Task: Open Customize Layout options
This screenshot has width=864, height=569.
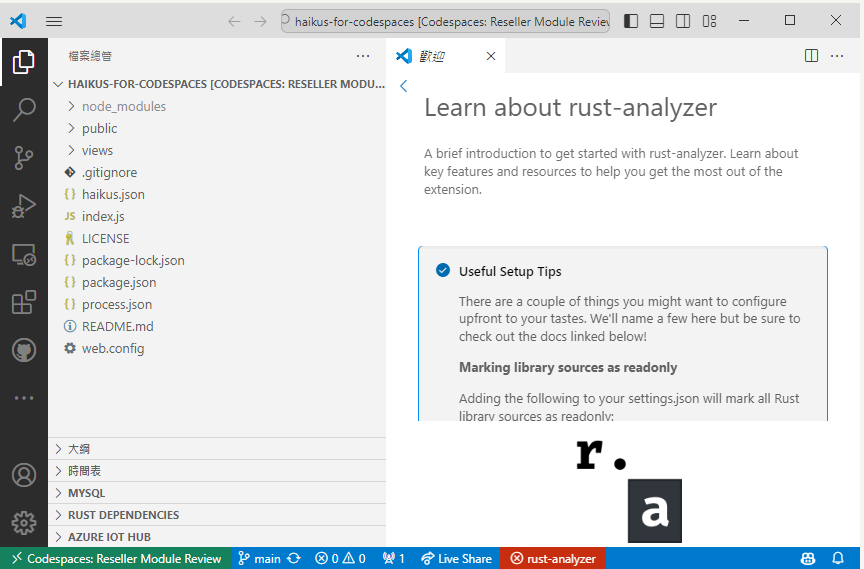Action: click(x=709, y=21)
